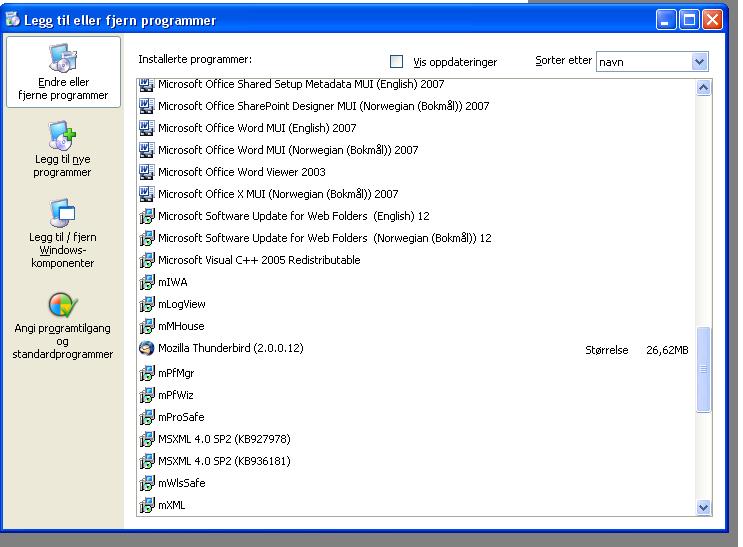
Task: Click icon beside mProSafe entry
Action: click(x=147, y=417)
